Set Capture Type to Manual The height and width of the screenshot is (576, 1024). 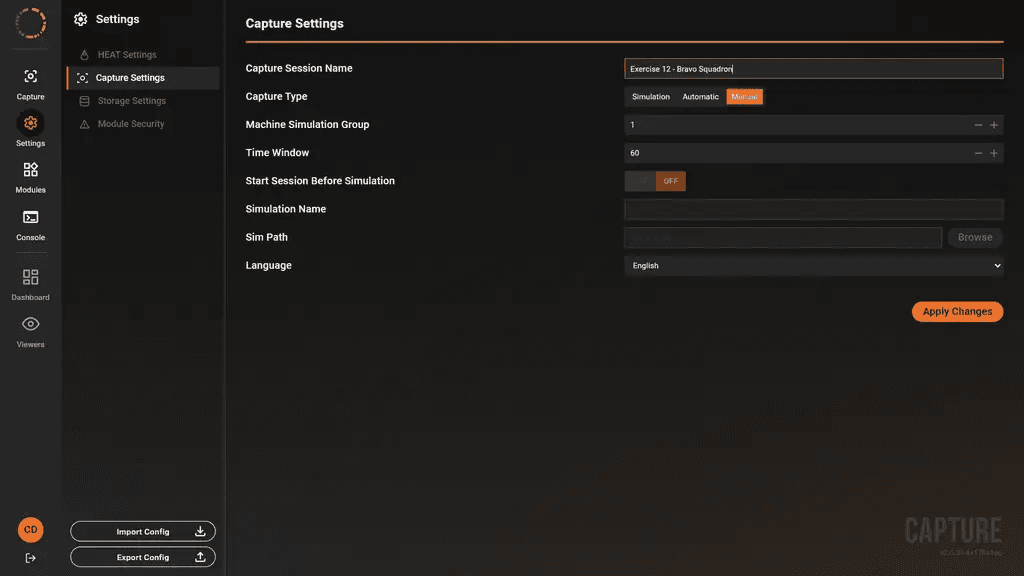[744, 97]
